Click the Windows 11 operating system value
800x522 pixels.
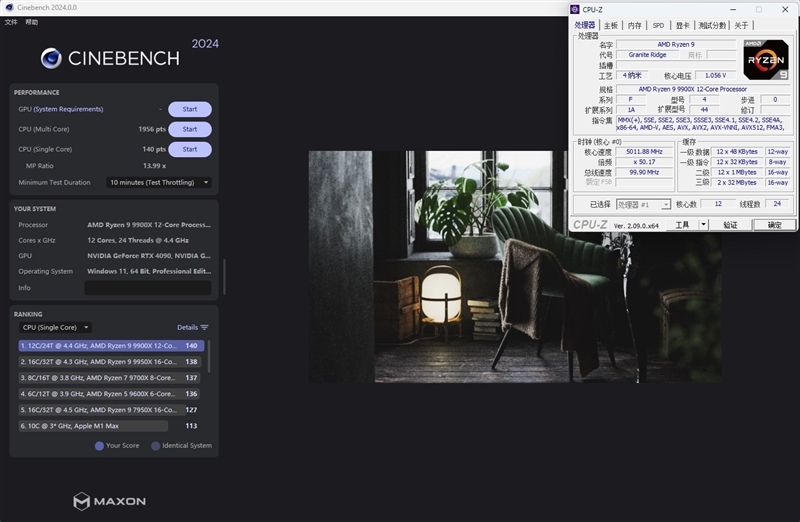148,271
